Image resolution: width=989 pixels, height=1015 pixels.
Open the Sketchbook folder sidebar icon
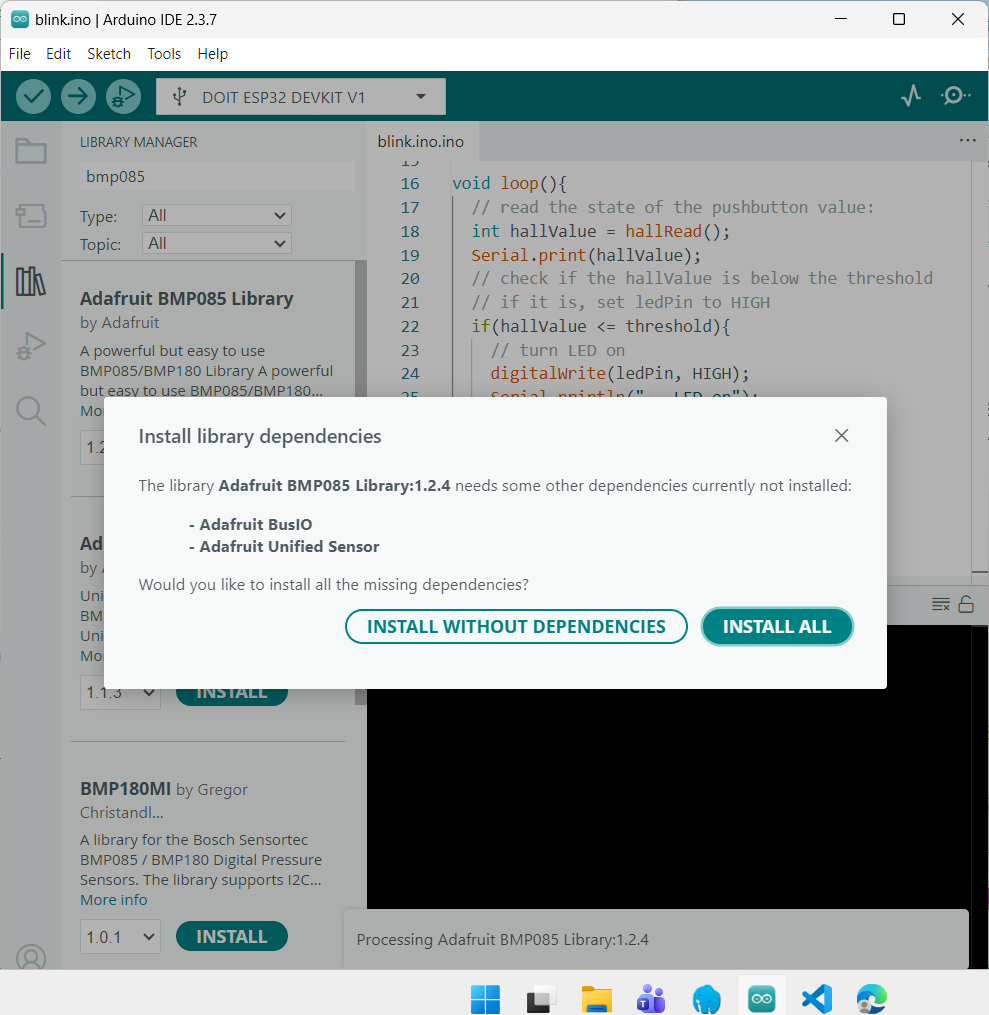pos(31,151)
